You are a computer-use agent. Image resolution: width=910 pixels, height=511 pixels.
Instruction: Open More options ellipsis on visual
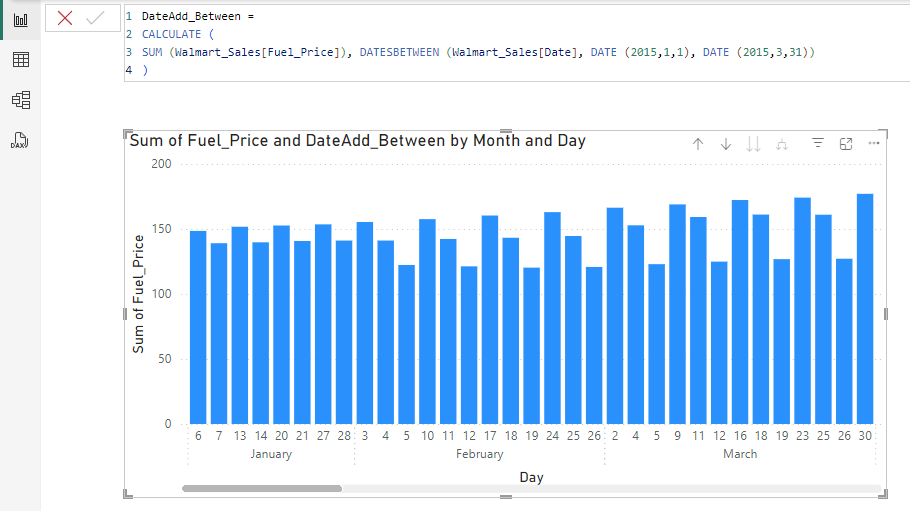pyautogui.click(x=873, y=144)
